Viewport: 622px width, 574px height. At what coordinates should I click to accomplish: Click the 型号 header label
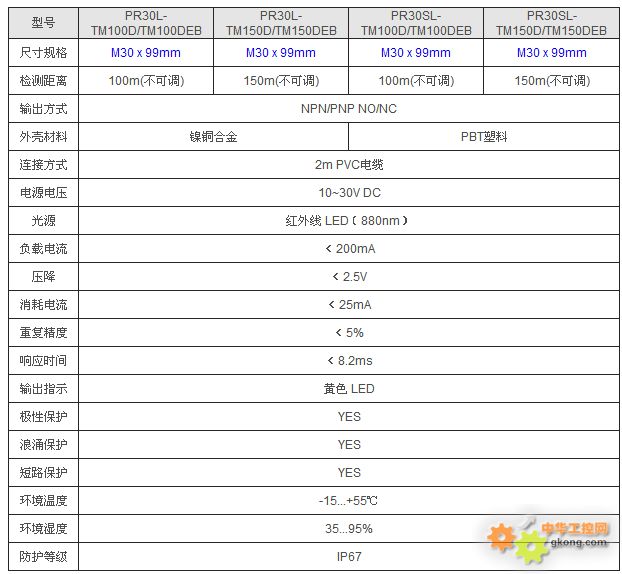pos(43,23)
